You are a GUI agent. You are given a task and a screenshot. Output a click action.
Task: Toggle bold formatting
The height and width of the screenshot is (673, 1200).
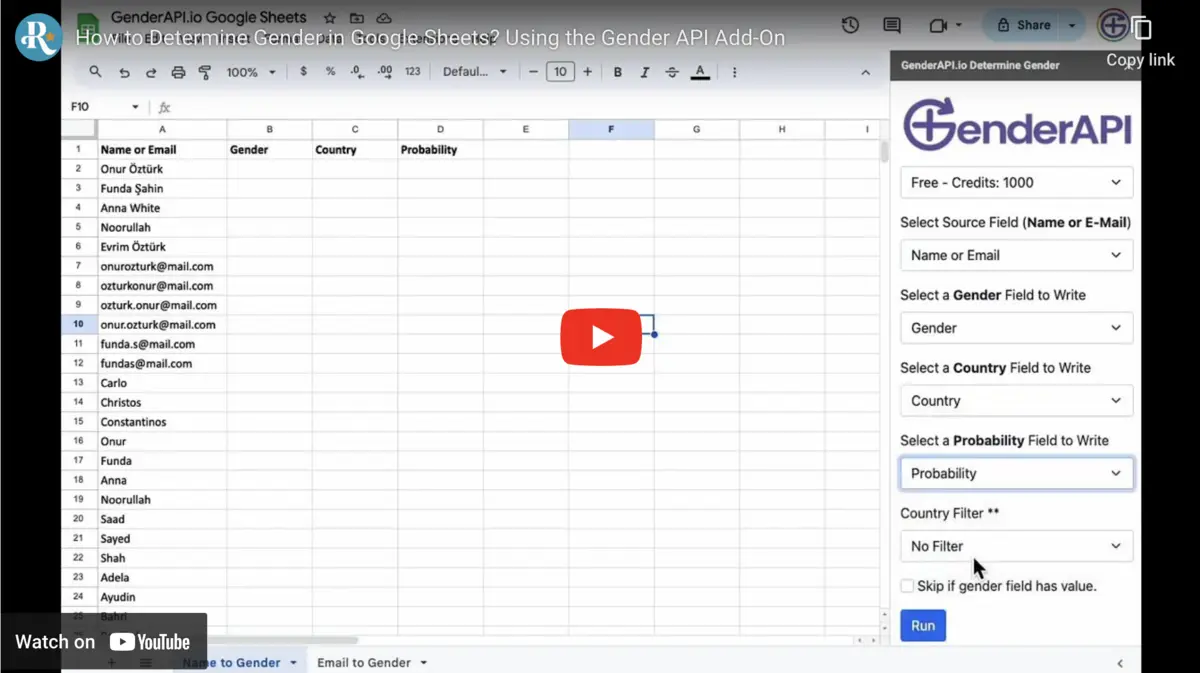[618, 72]
